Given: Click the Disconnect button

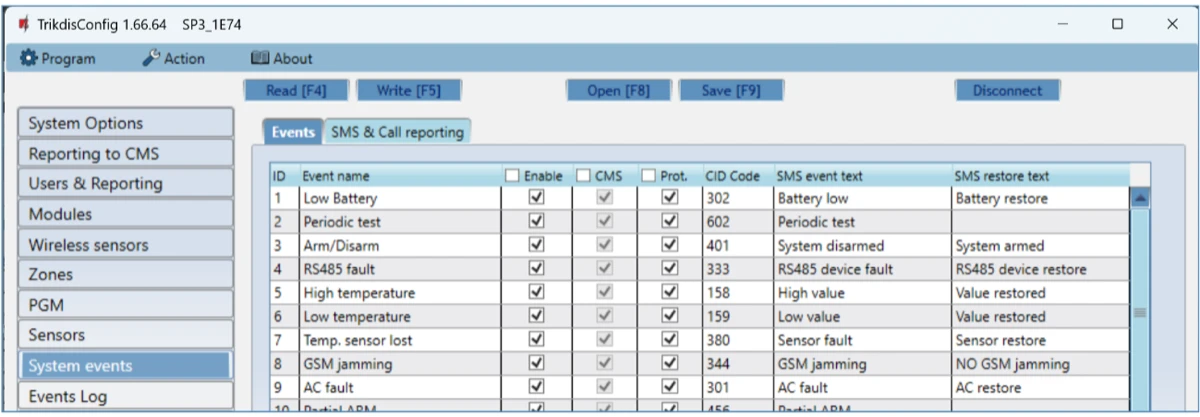Looking at the screenshot, I should [x=1007, y=91].
